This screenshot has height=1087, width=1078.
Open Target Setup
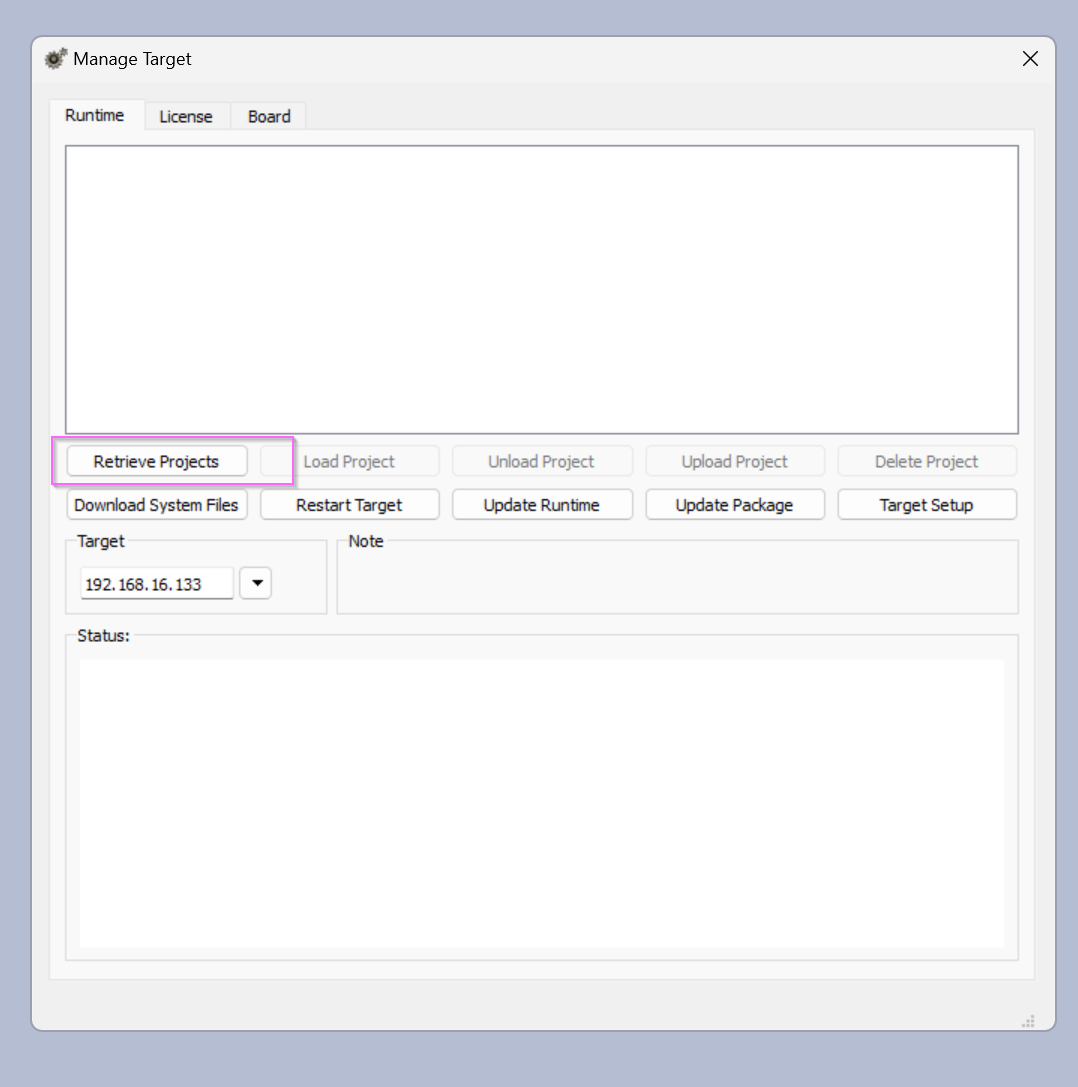pos(927,505)
